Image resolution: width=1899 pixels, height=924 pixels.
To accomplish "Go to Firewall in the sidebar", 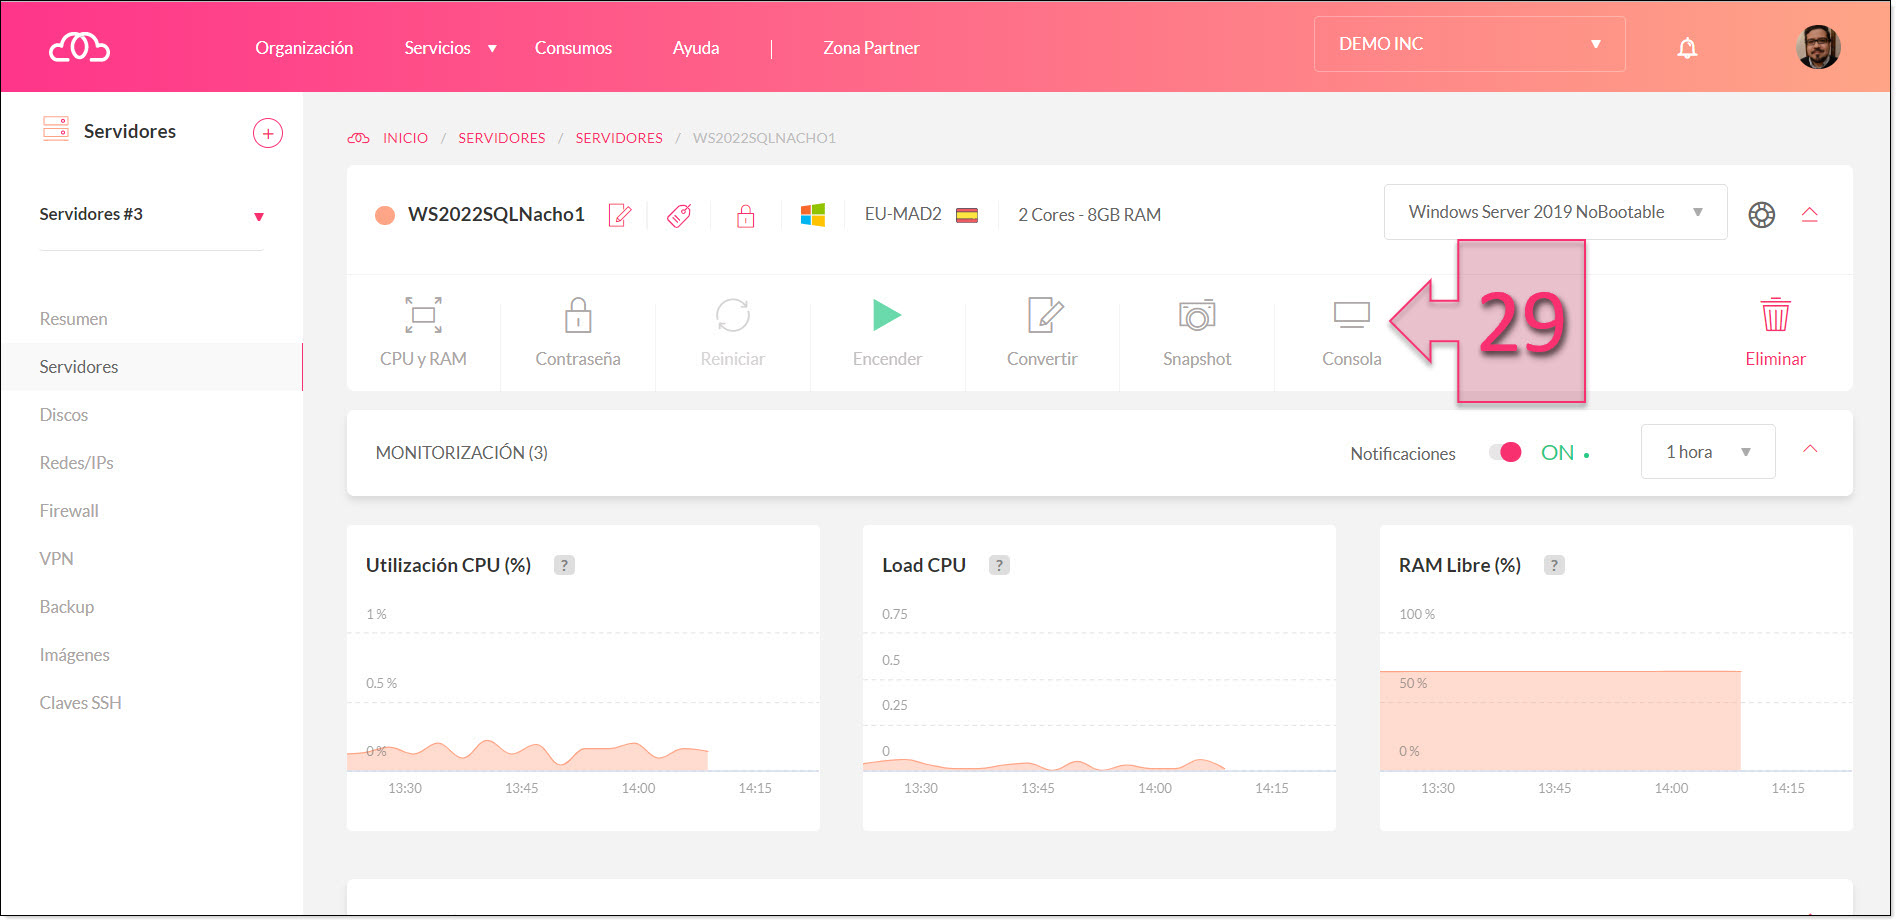I will (x=68, y=510).
